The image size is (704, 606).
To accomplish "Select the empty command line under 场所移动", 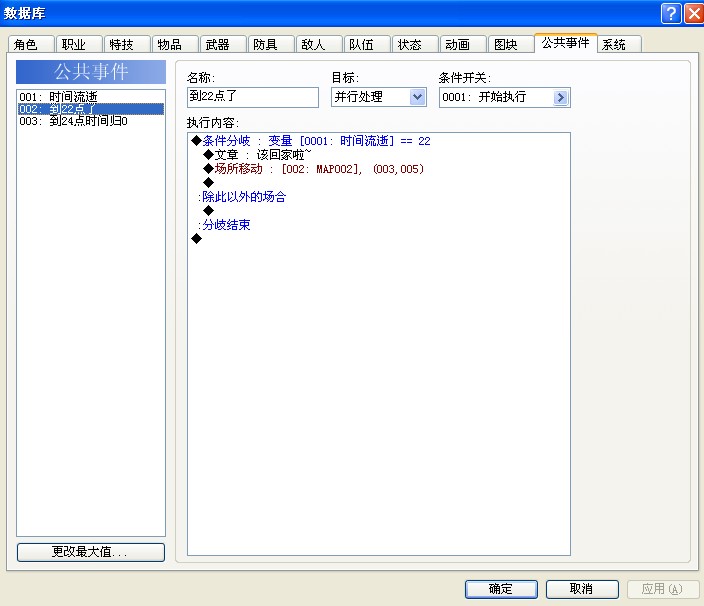I will (208, 183).
